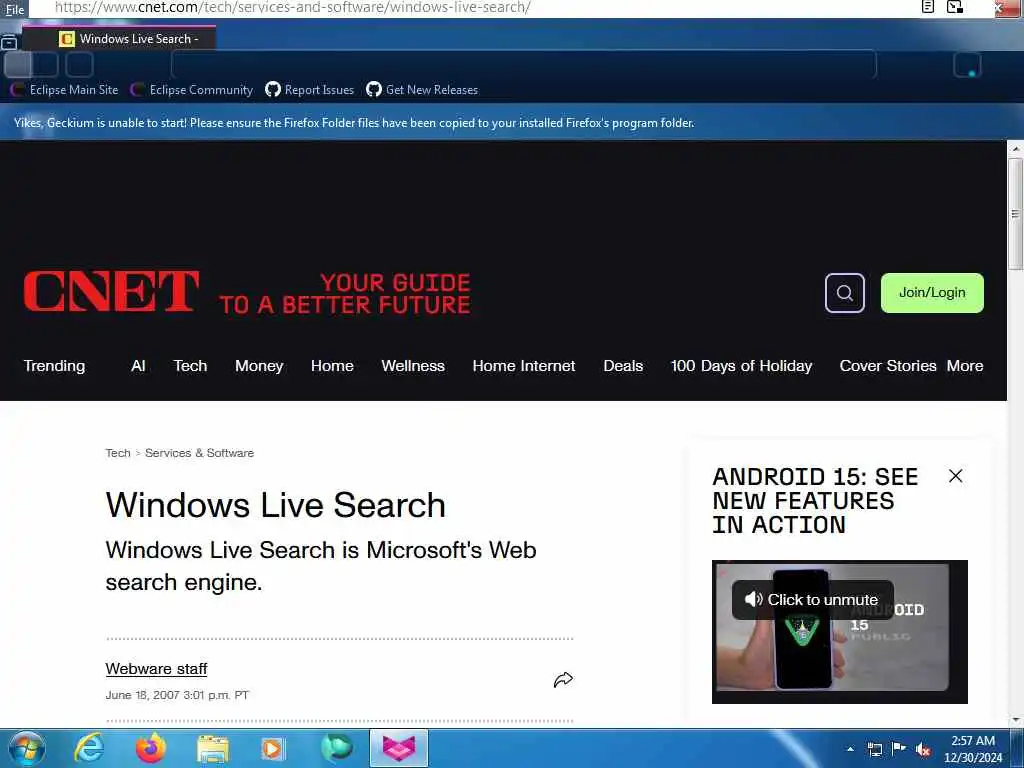Launch Firefox from taskbar

coord(151,748)
